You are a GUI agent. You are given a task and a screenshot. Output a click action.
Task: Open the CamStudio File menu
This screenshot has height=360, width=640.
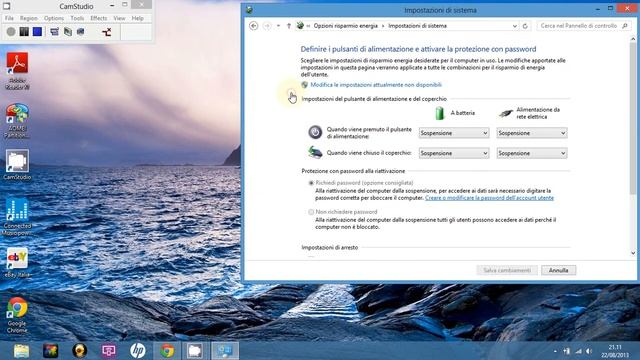coord(9,18)
